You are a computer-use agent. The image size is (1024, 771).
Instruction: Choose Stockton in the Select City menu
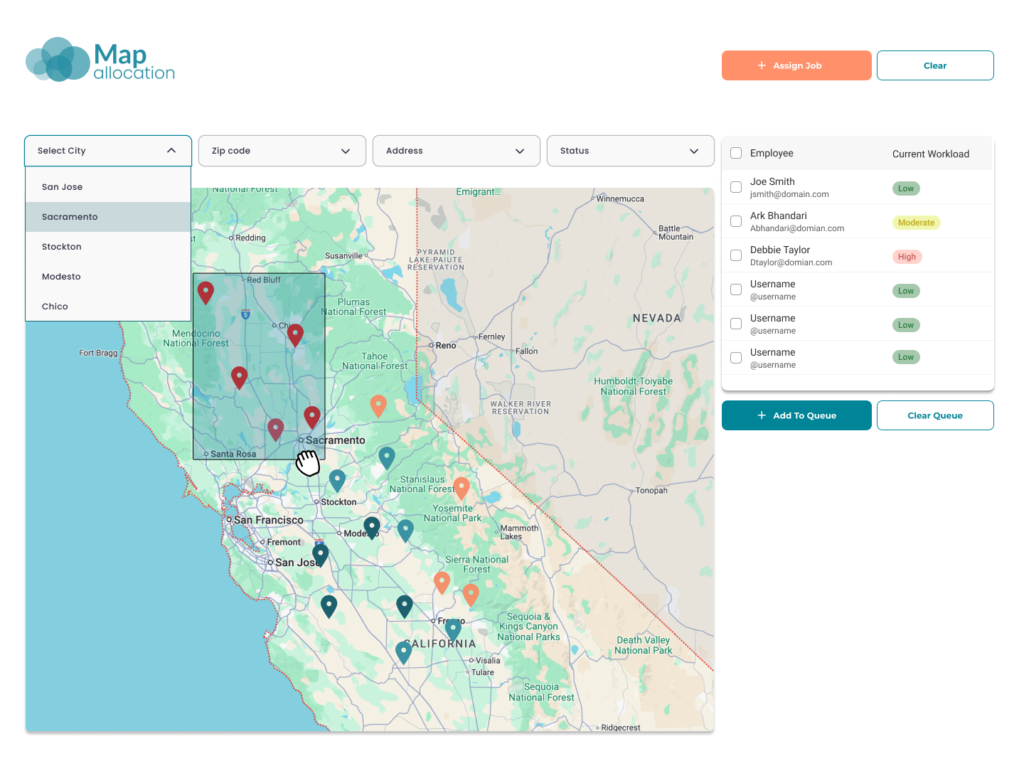62,246
